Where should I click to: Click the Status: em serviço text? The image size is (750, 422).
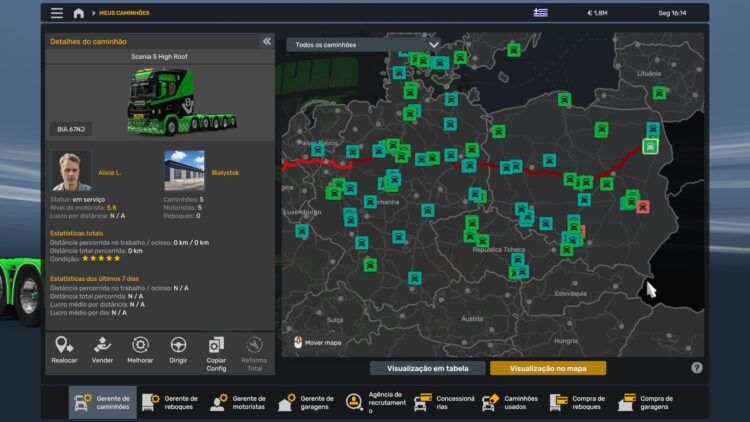pos(77,200)
